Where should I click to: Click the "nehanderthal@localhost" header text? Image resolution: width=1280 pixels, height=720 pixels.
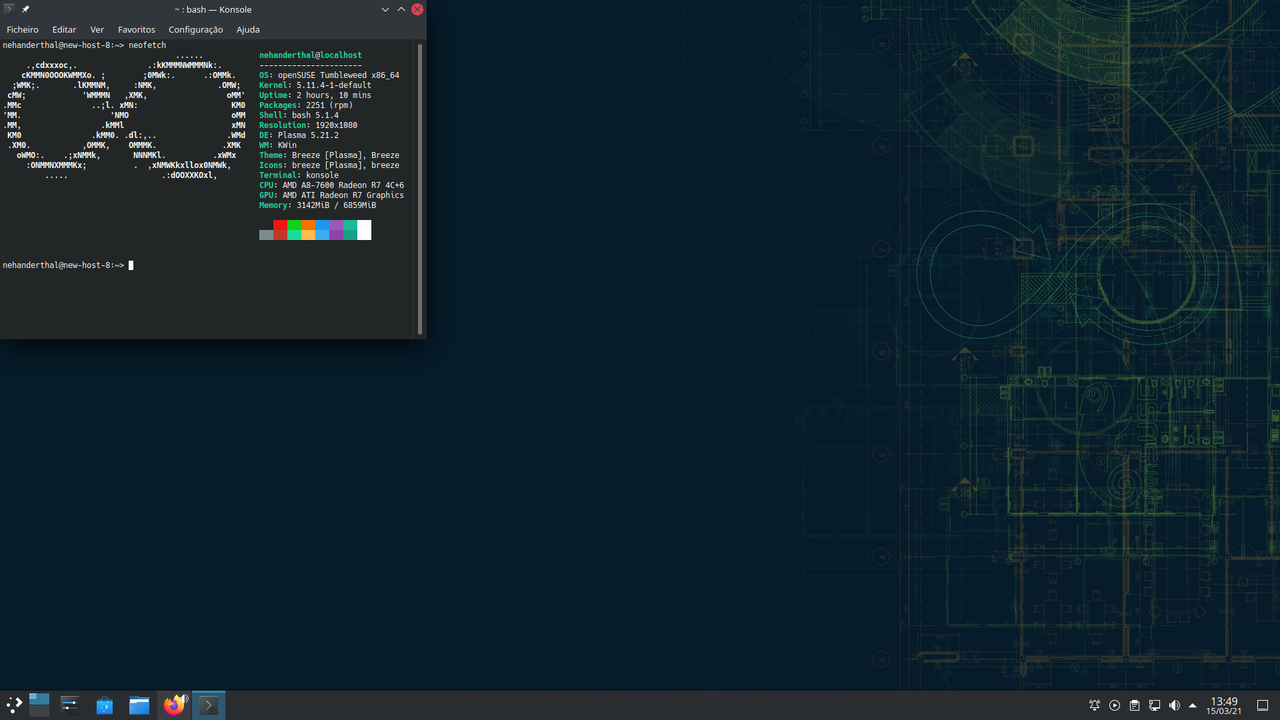(x=310, y=55)
